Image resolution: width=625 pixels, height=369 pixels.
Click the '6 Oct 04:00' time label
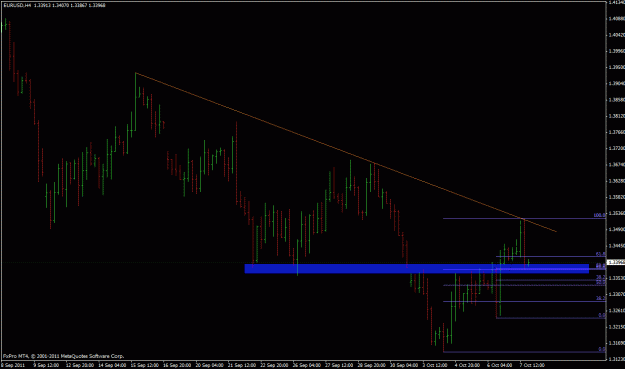click(x=500, y=365)
